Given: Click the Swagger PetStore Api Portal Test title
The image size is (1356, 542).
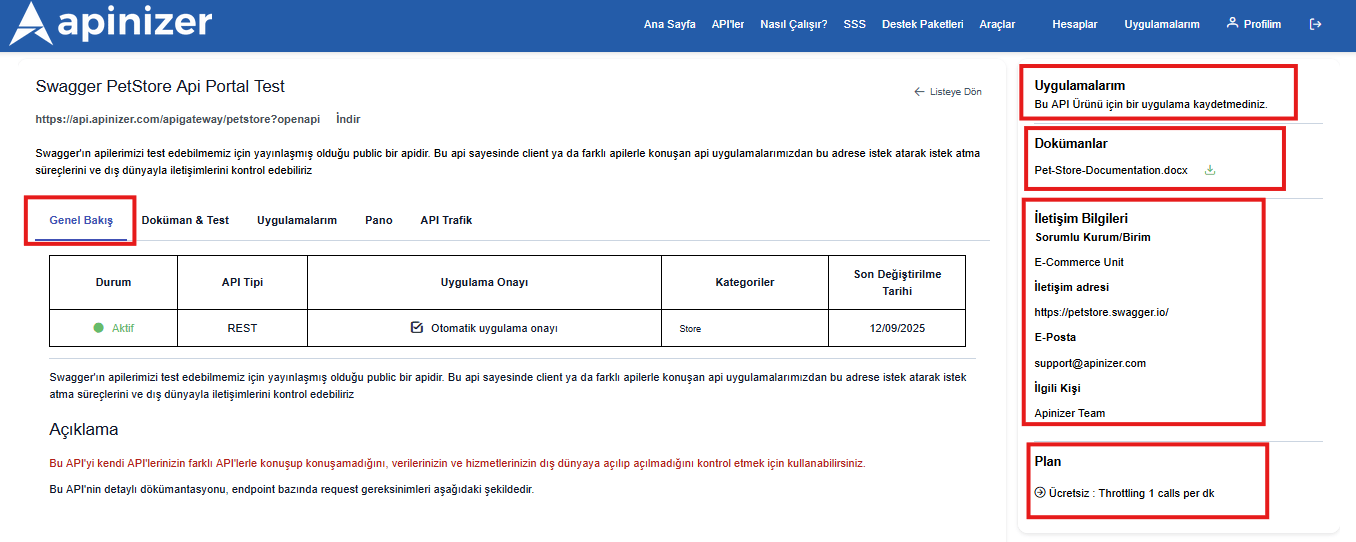Looking at the screenshot, I should click(x=160, y=87).
